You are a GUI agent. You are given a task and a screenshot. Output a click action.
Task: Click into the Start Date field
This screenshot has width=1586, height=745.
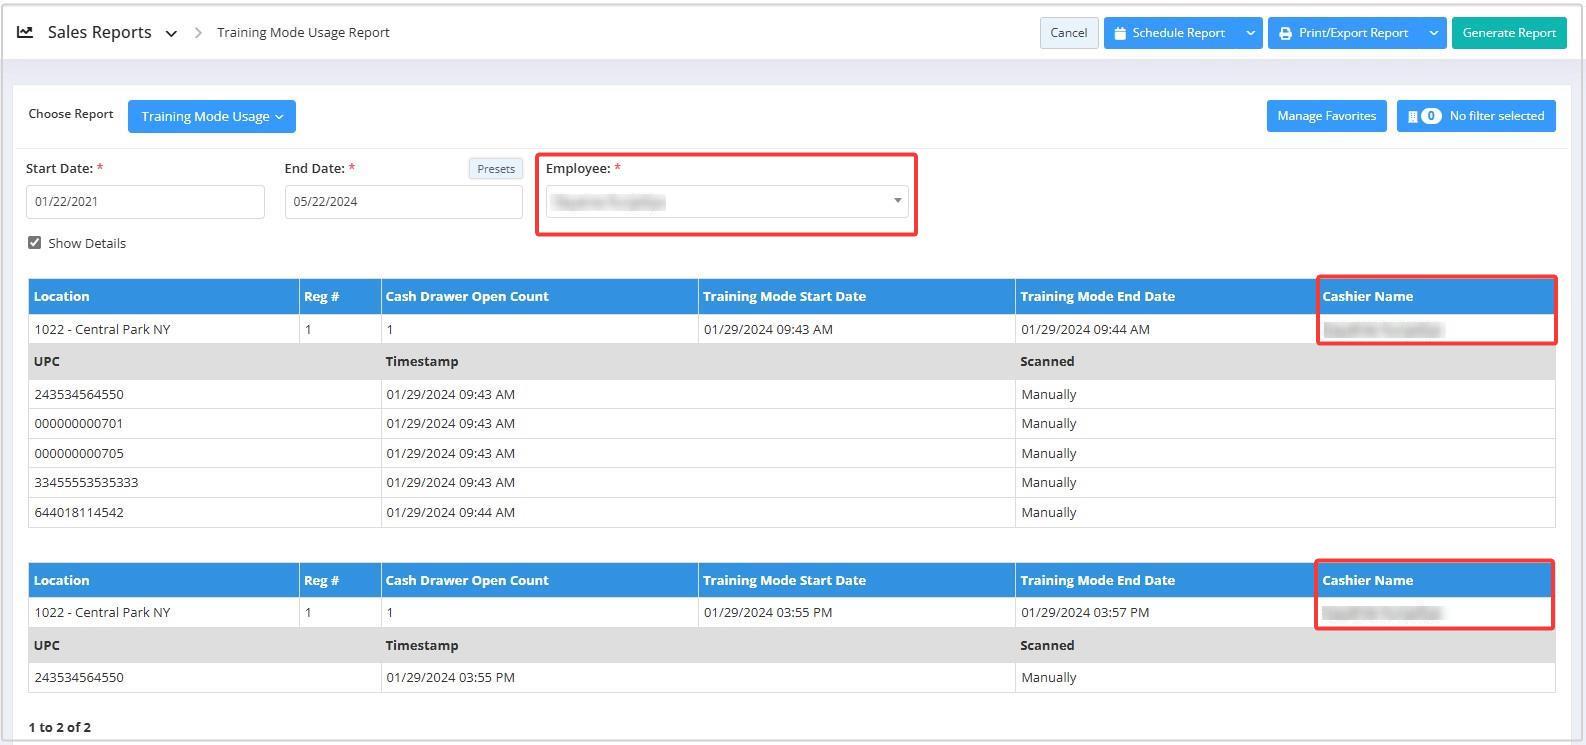tap(145, 202)
